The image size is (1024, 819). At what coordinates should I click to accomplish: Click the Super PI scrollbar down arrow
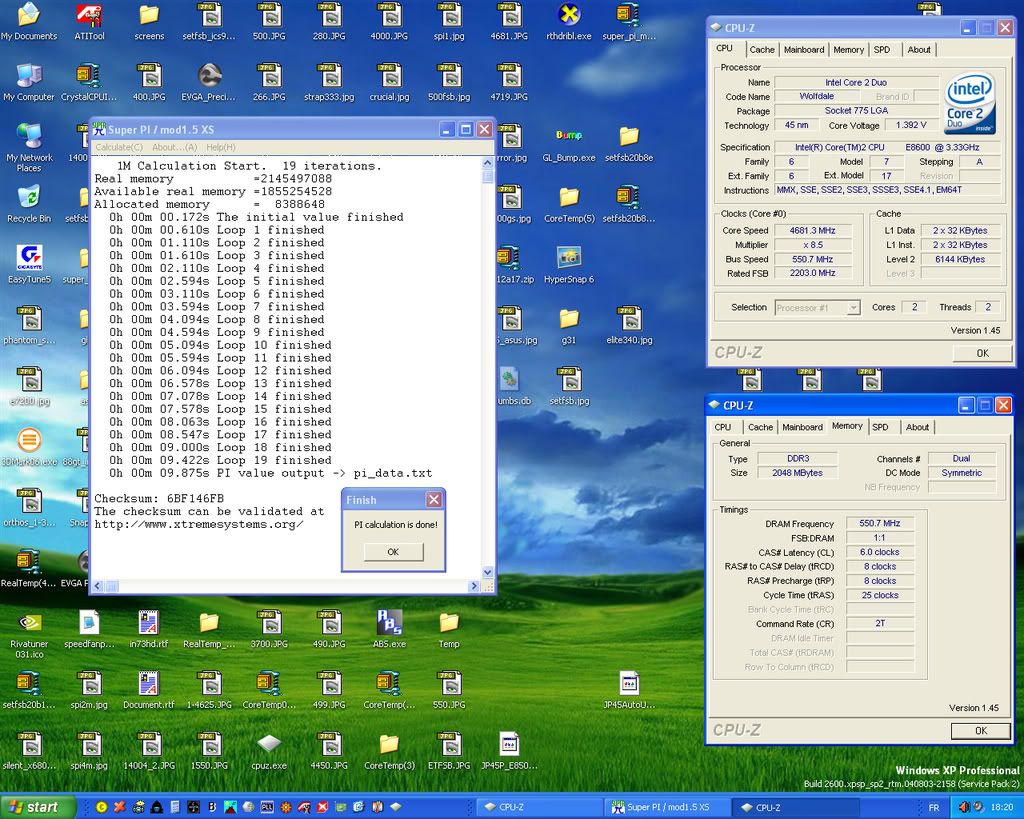pyautogui.click(x=488, y=572)
